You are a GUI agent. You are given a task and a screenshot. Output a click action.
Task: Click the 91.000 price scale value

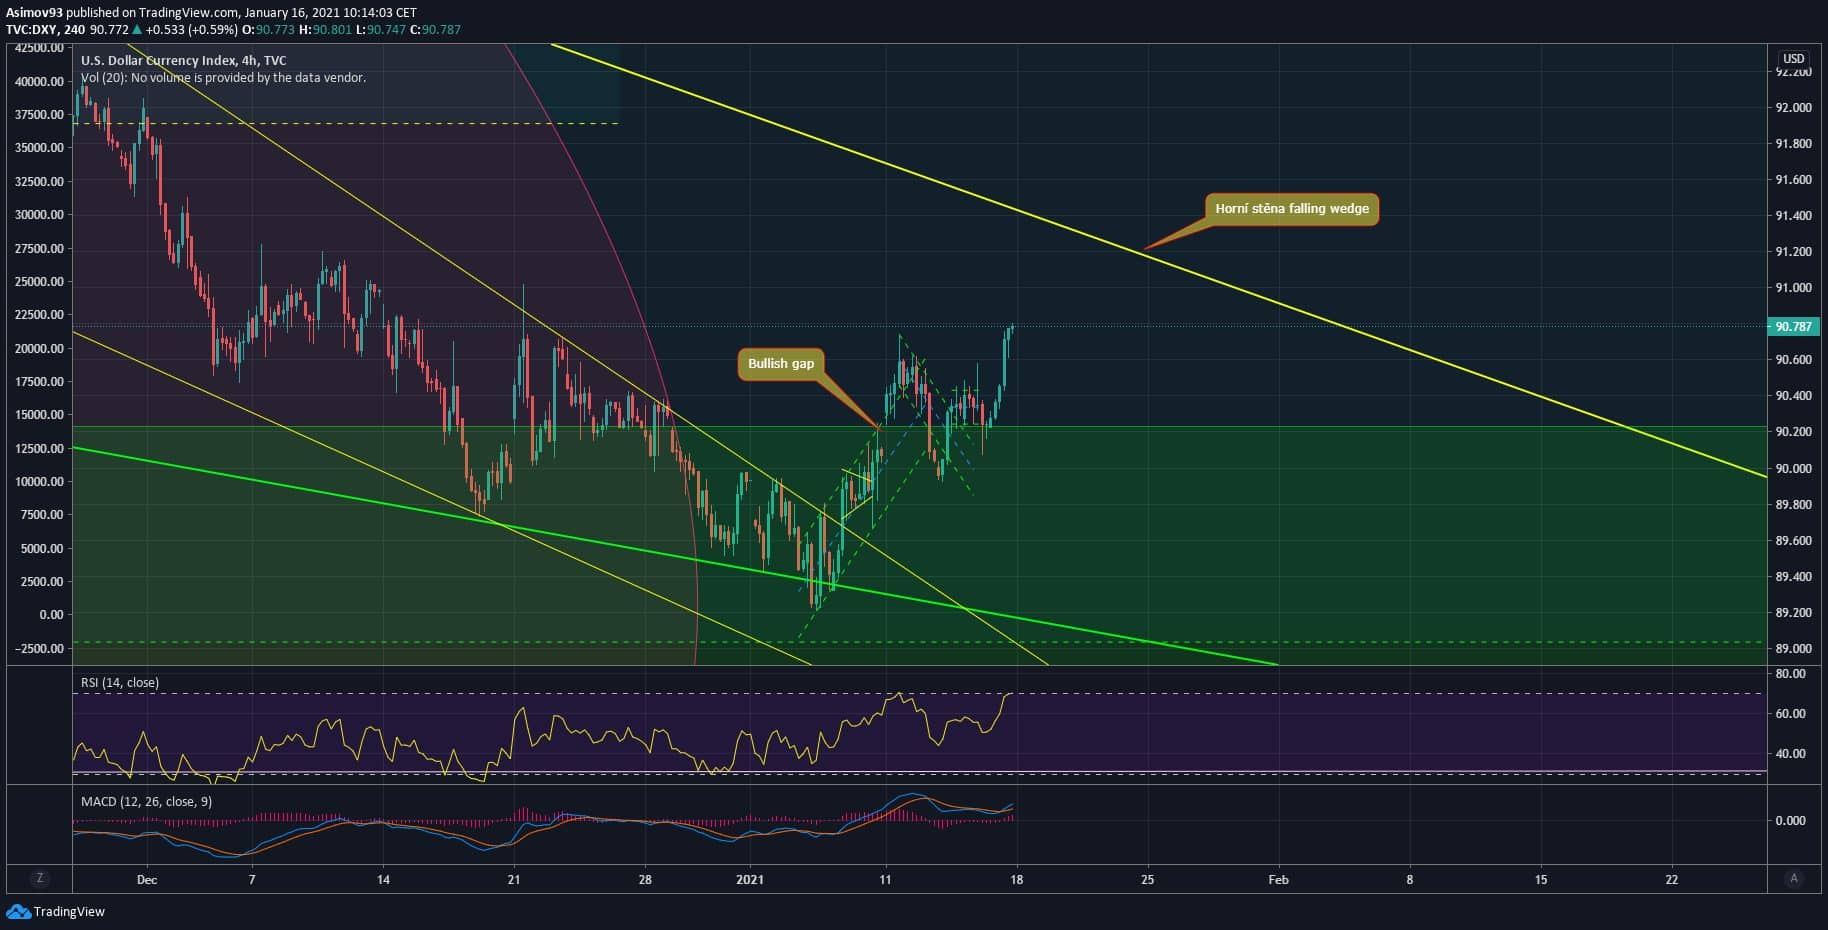click(1793, 288)
